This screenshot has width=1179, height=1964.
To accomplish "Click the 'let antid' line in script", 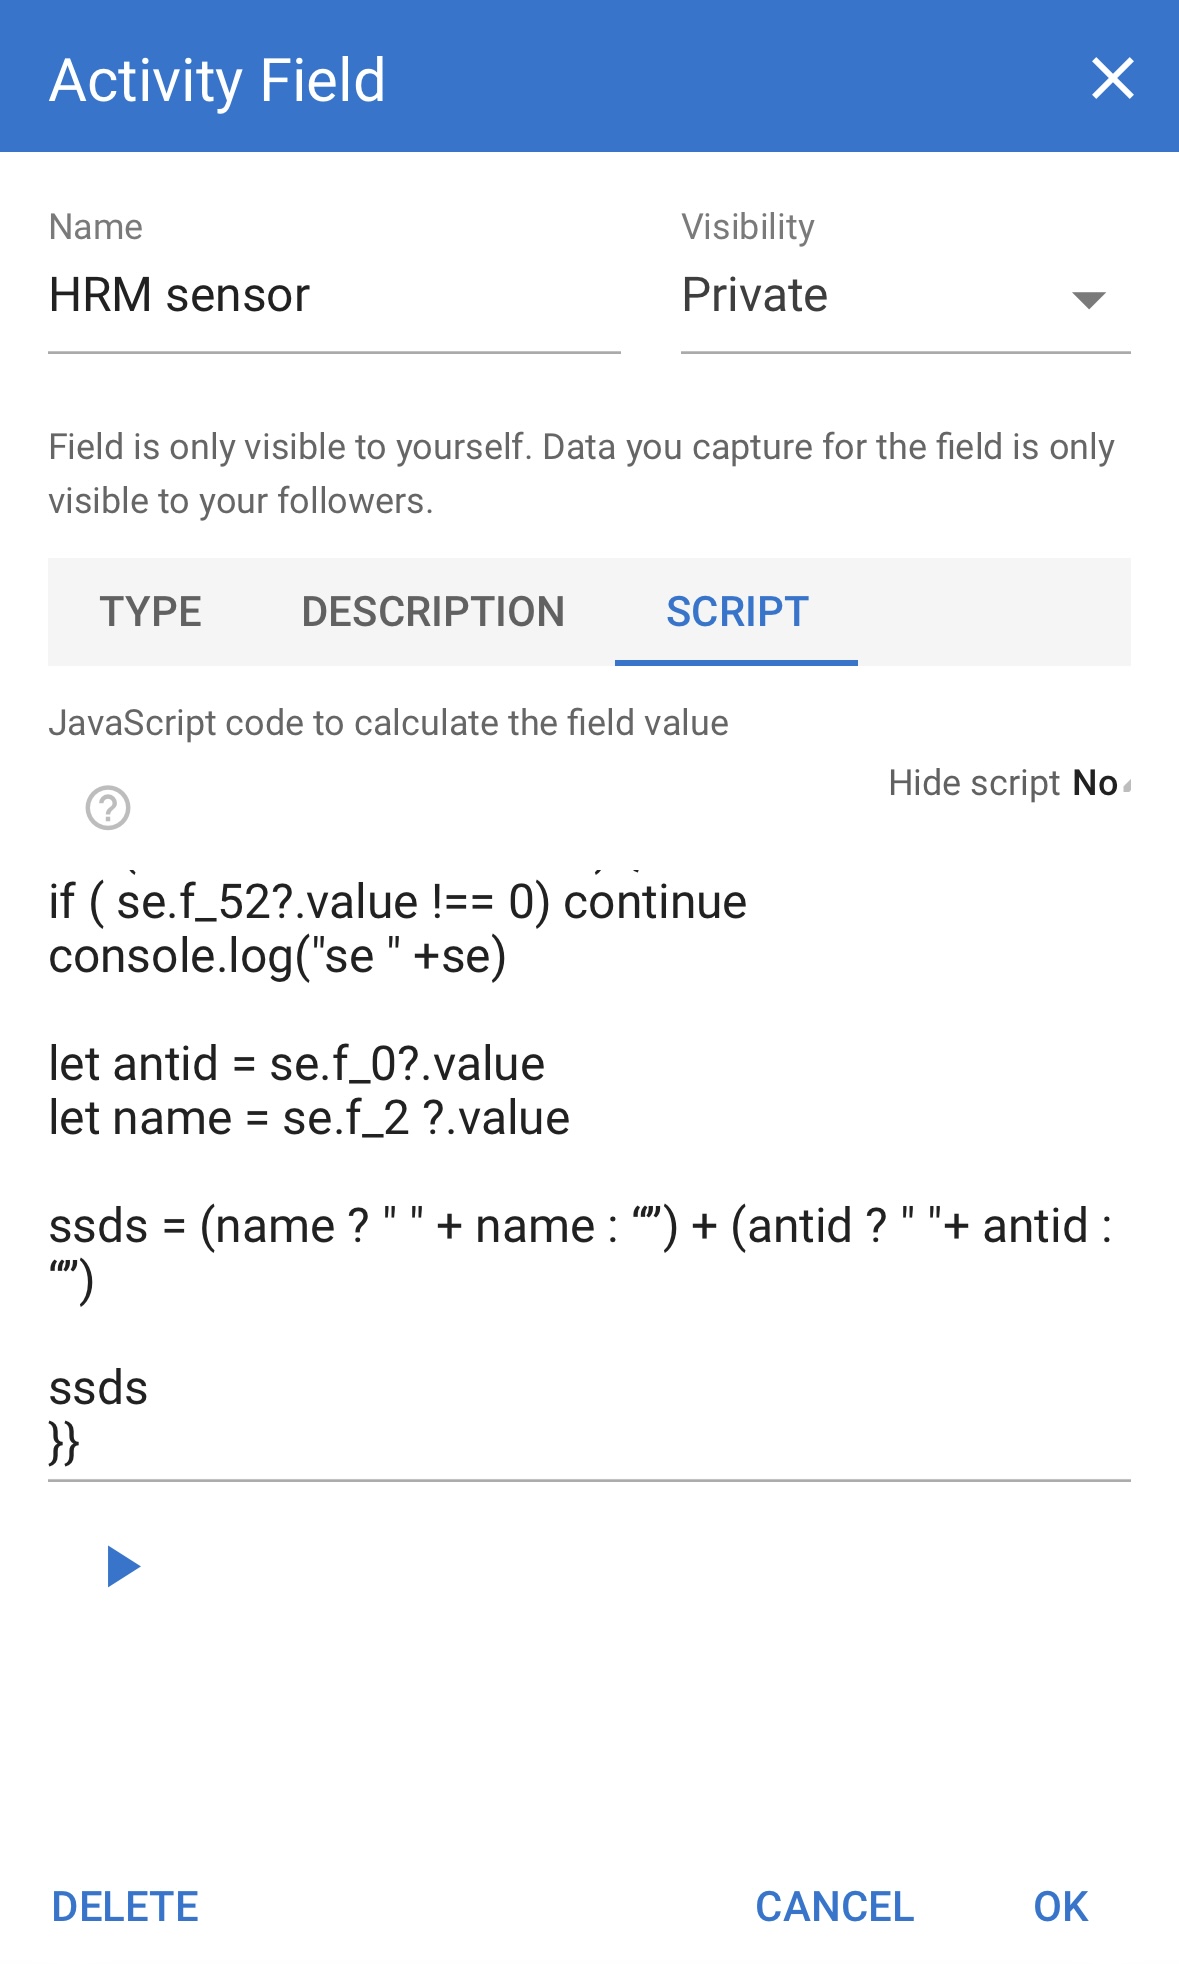I will tap(297, 1064).
